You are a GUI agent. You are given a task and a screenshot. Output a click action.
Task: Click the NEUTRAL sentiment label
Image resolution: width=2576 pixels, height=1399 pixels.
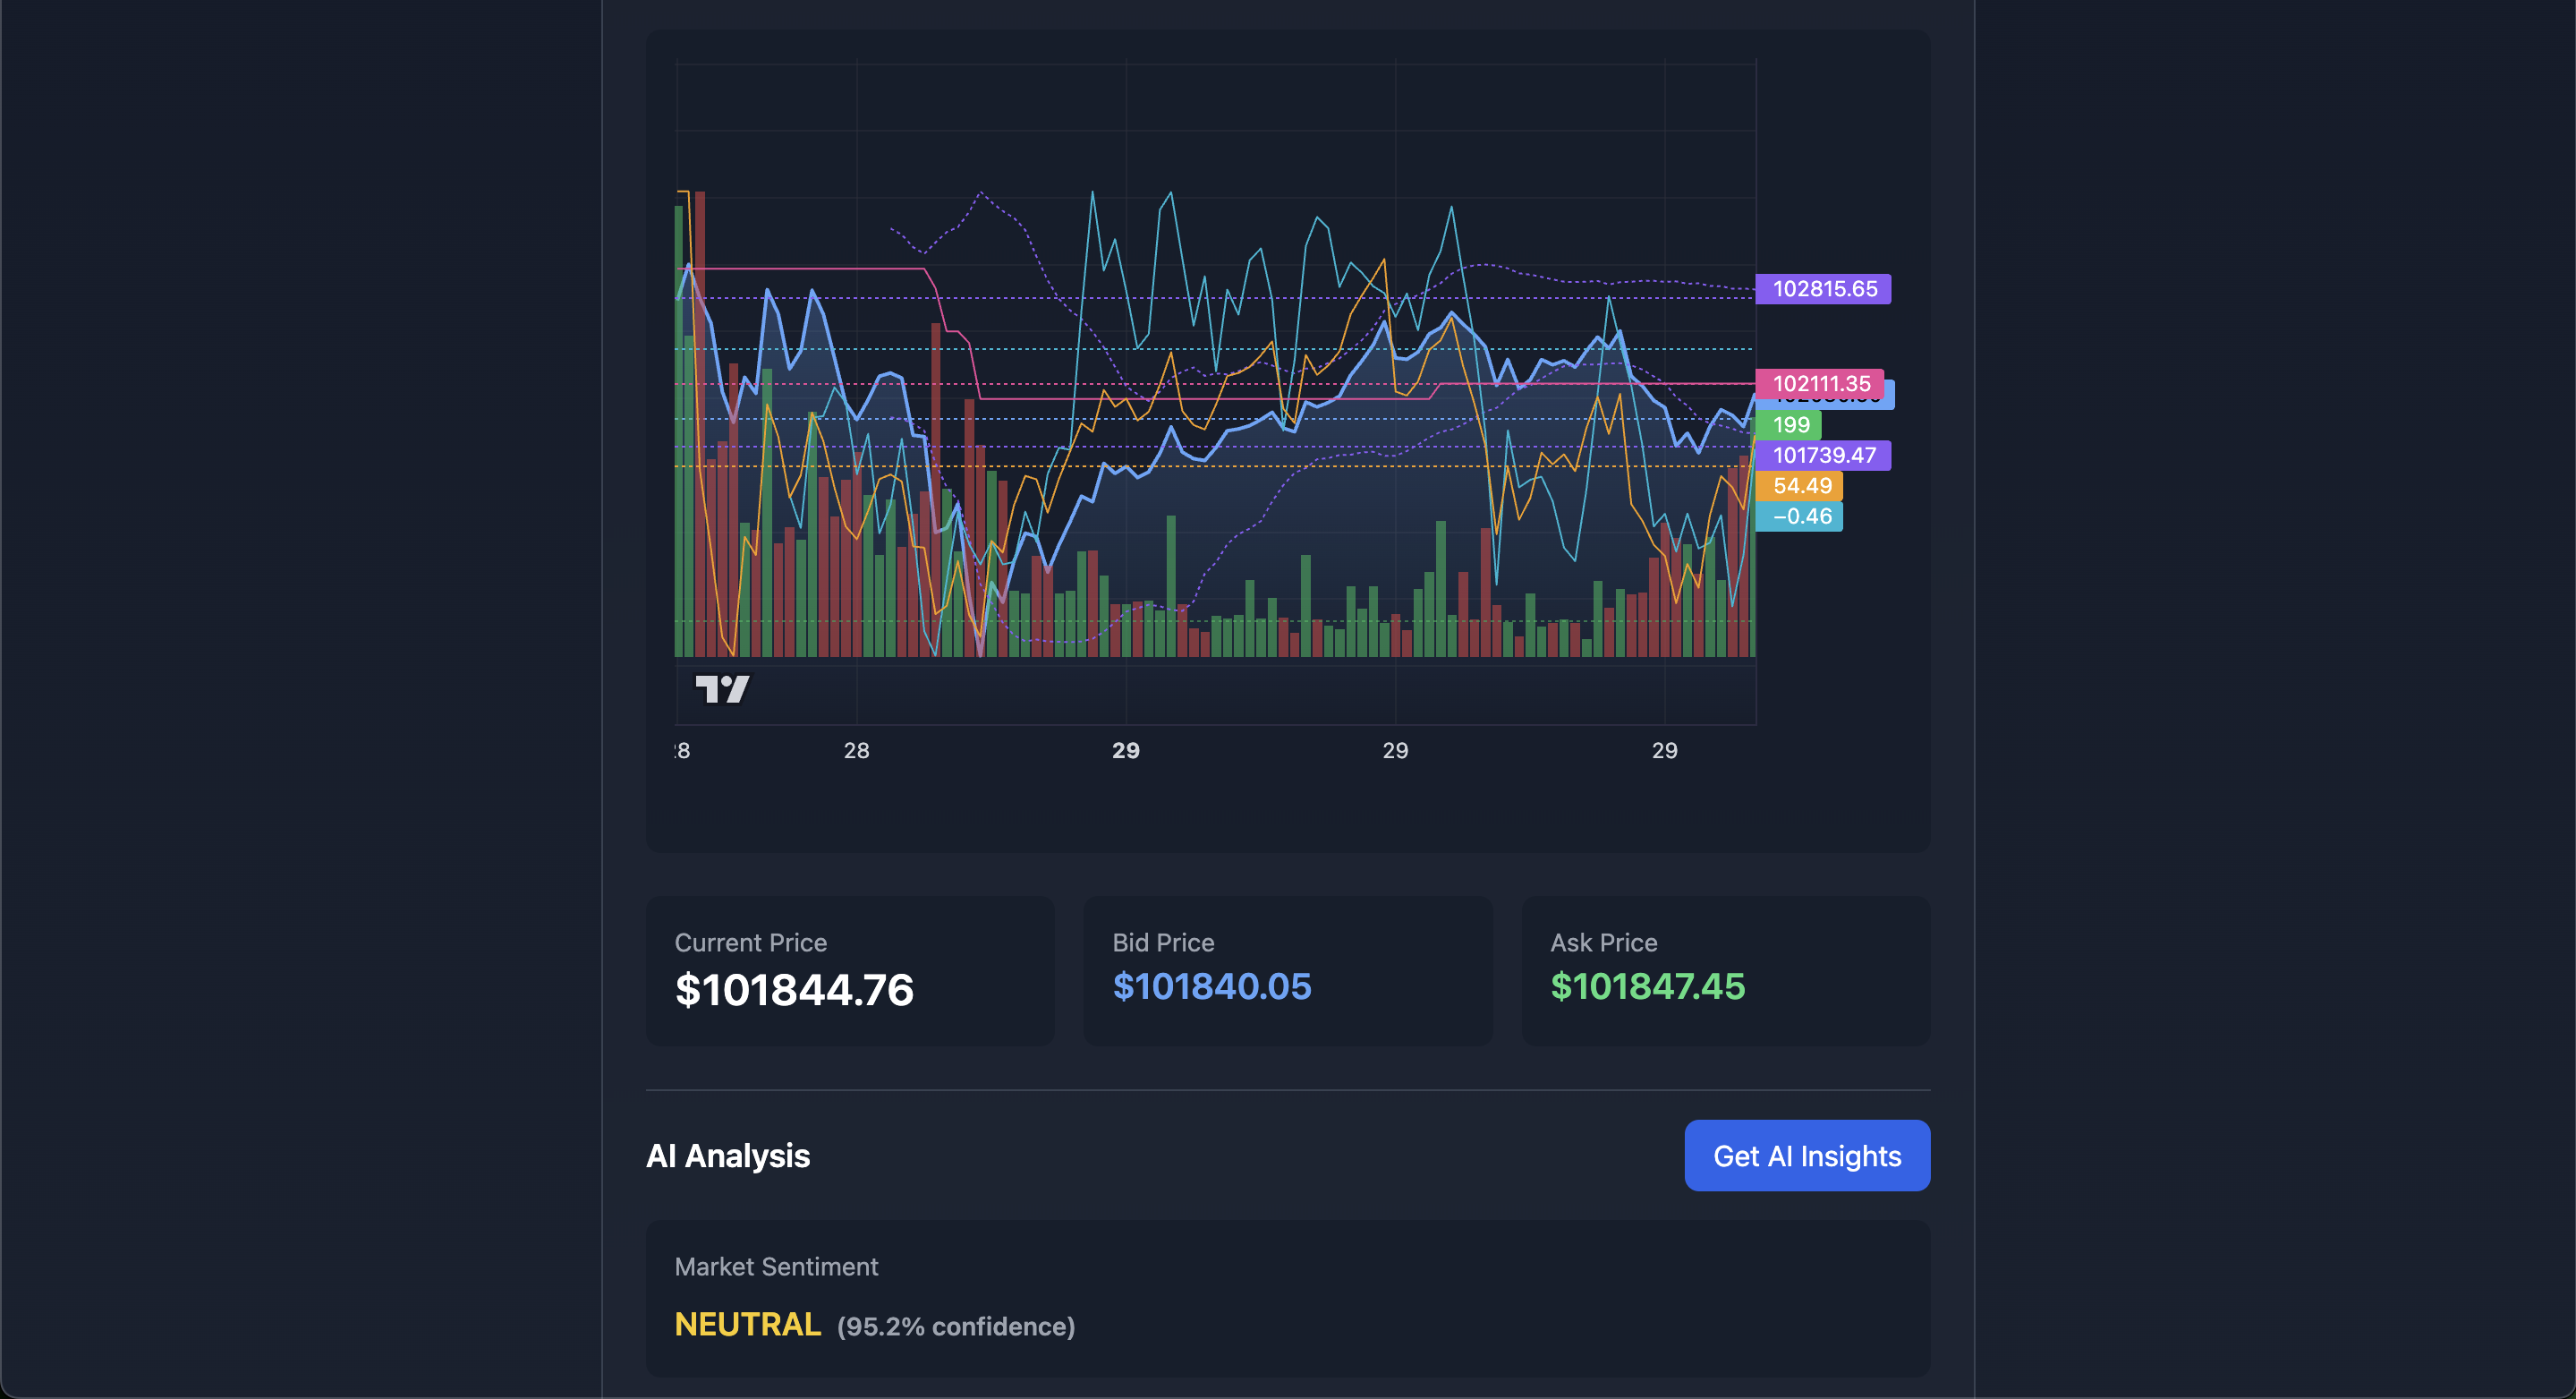pyautogui.click(x=746, y=1324)
